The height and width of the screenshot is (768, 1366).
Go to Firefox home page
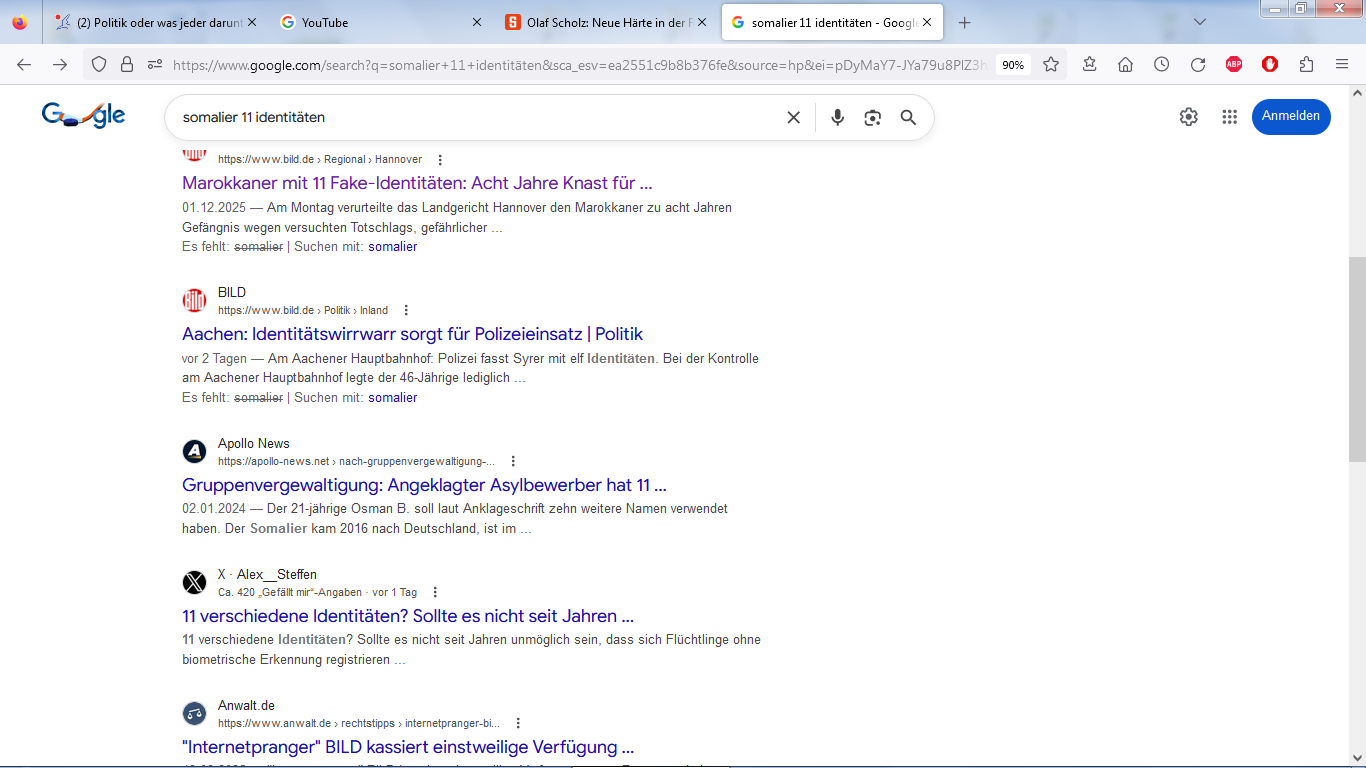(x=1126, y=64)
